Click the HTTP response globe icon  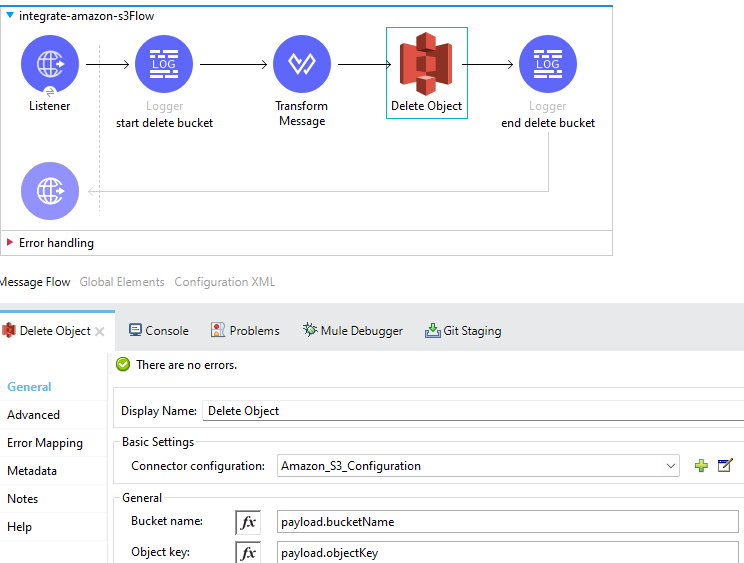pos(49,190)
